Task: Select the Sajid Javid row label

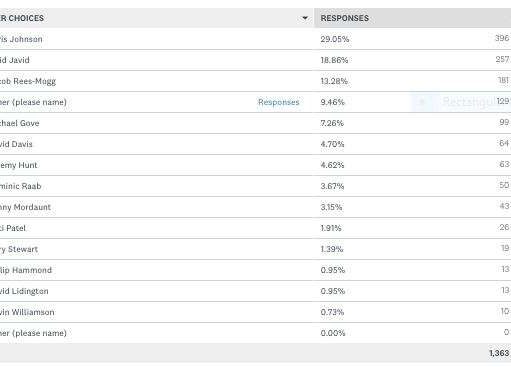Action: (15, 60)
